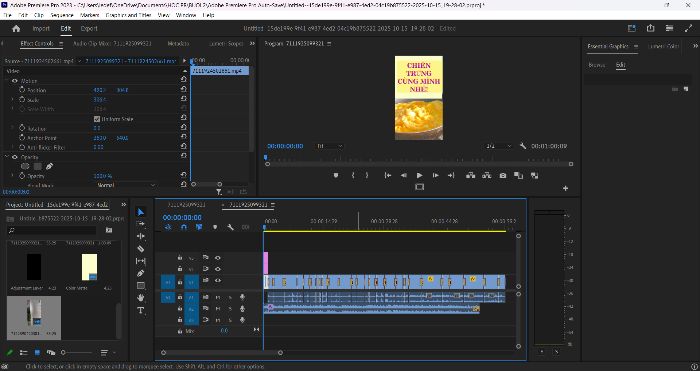Mute audio track A1

click(x=218, y=297)
